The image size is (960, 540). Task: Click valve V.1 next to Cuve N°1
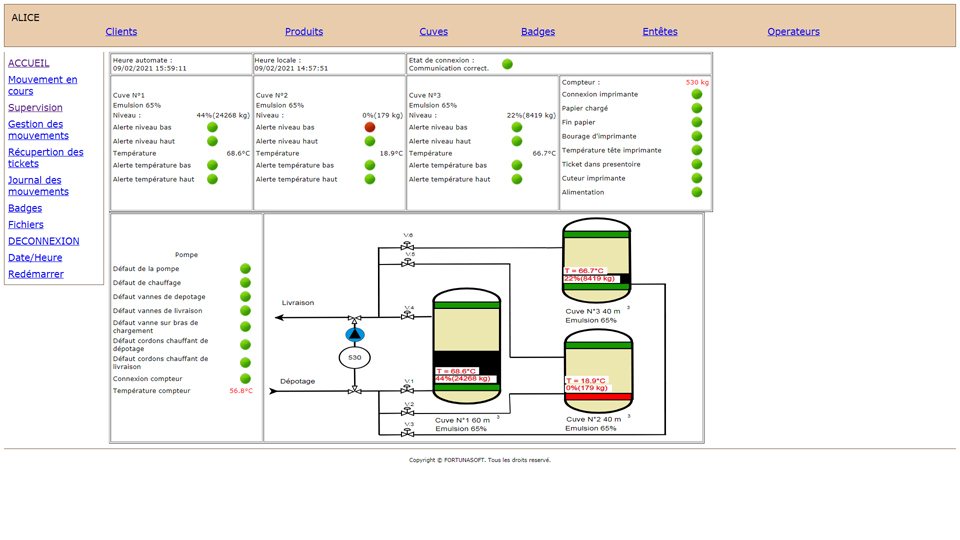pos(408,390)
